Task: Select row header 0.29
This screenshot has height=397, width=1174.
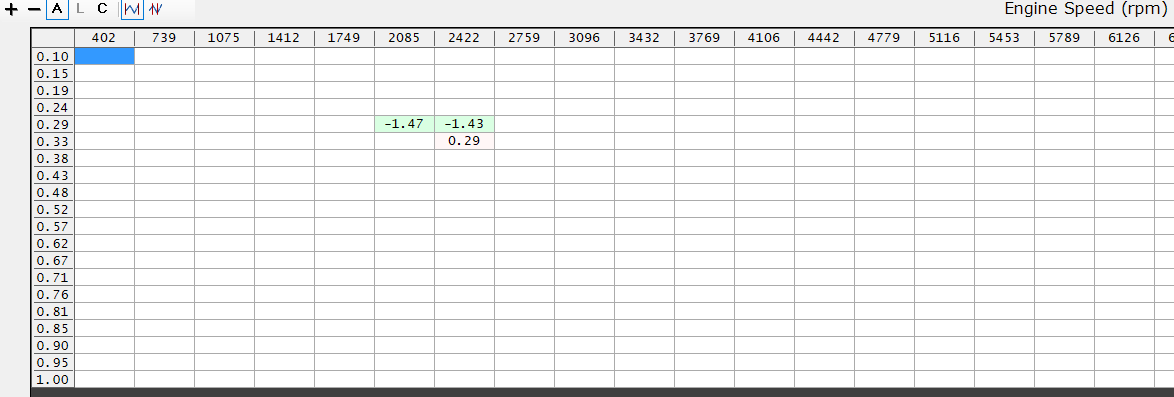Action: (53, 124)
